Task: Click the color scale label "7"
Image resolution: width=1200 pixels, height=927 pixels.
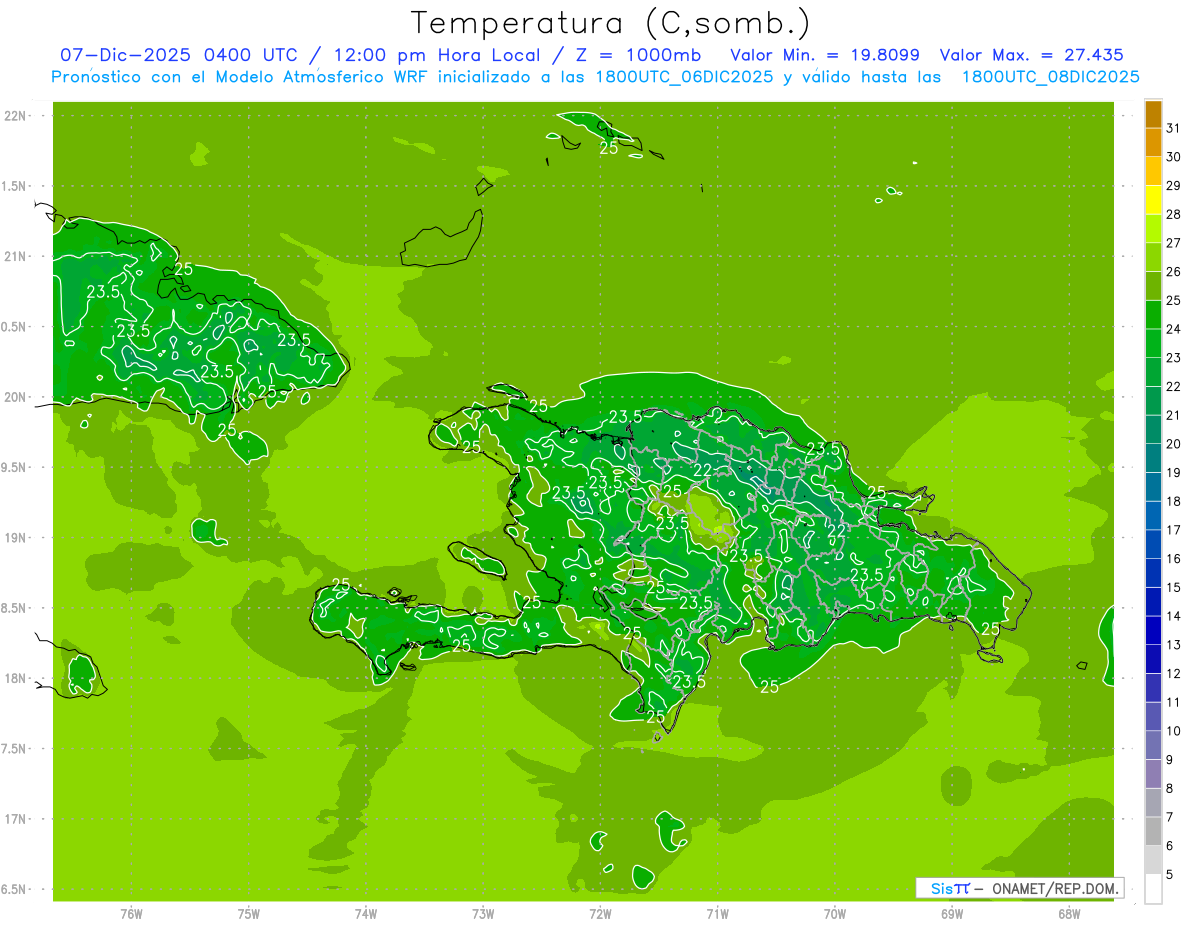Action: 1170,817
